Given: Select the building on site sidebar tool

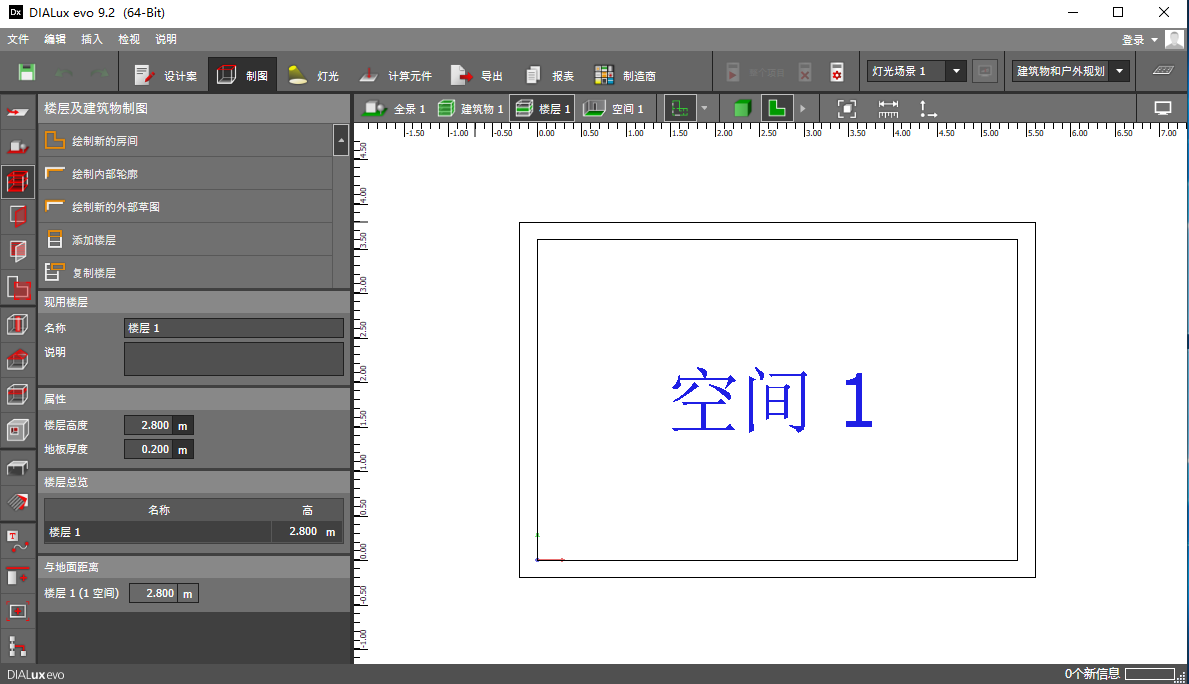Looking at the screenshot, I should click(x=18, y=147).
